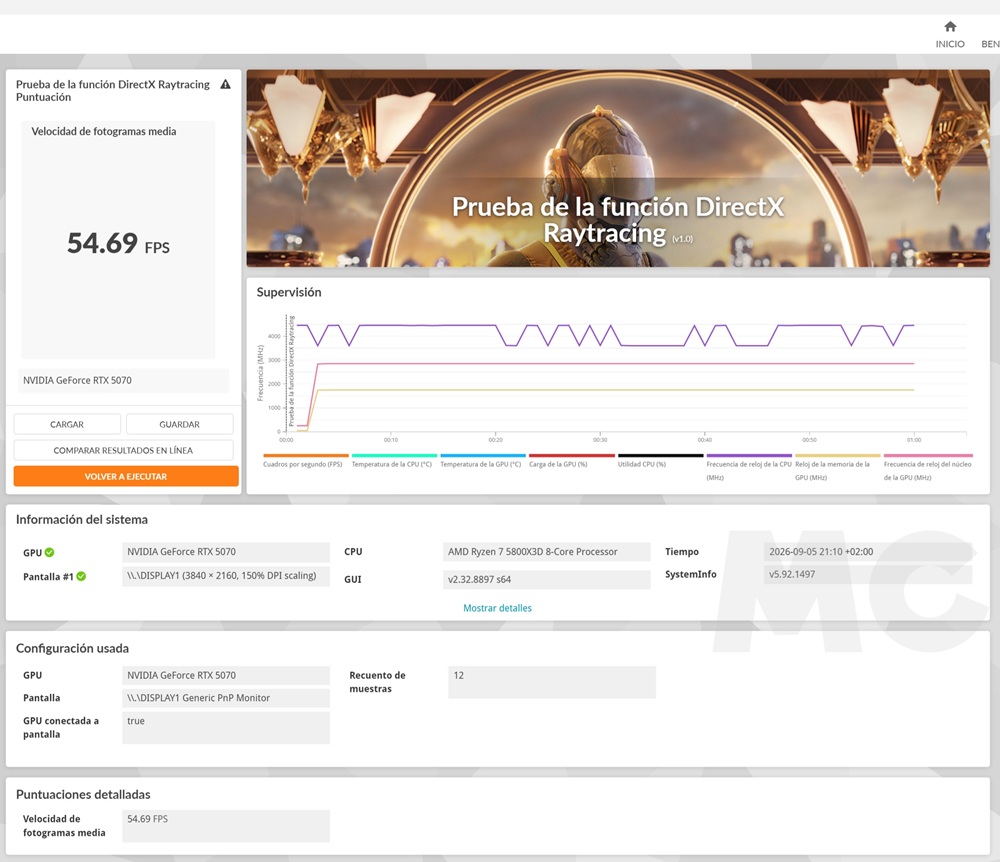The image size is (1000, 862).
Task: Click the Velocidad de fotogramas media label in score card
Action: point(104,131)
